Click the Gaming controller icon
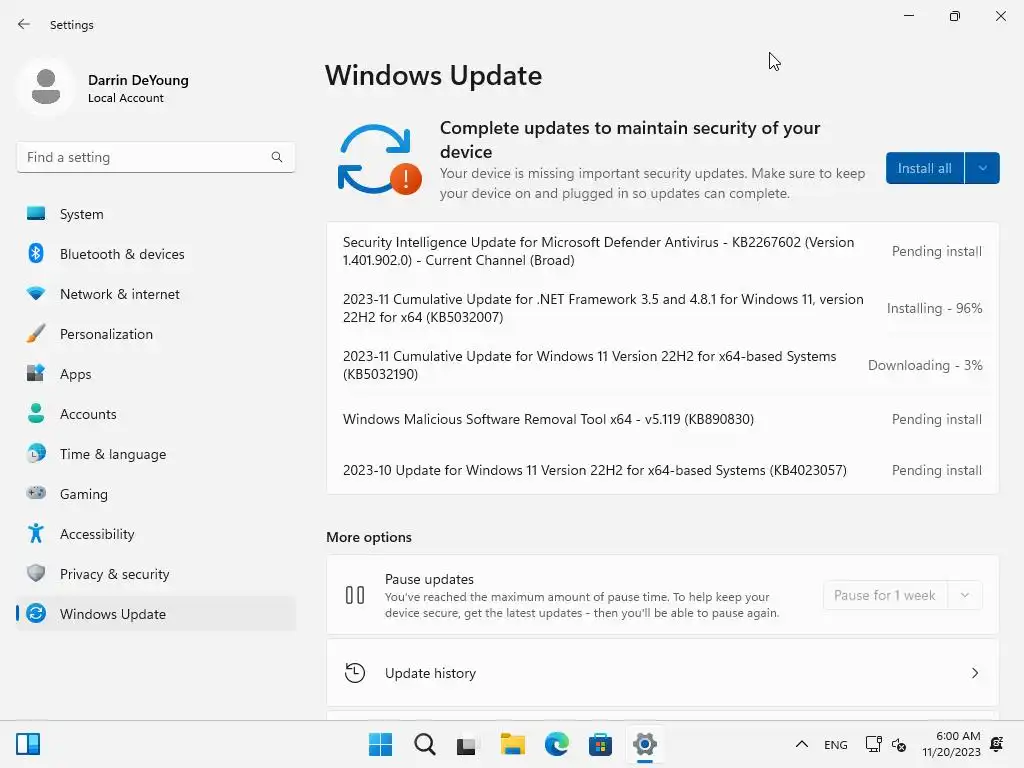 pos(36,493)
